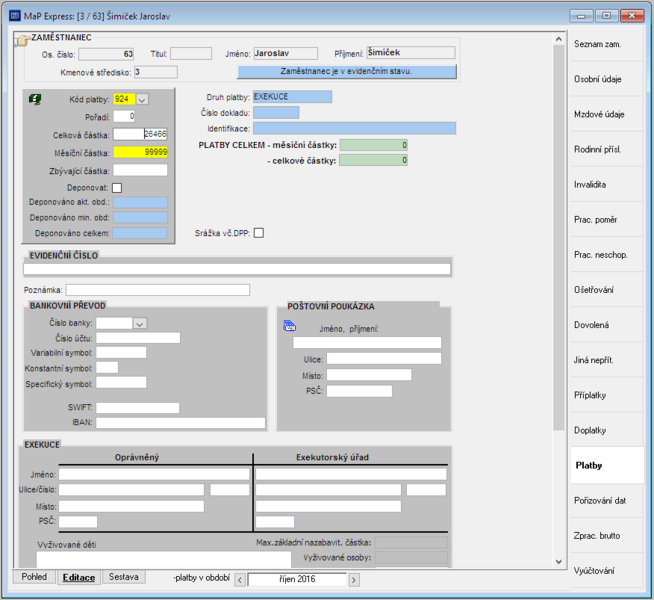The height and width of the screenshot is (600, 654).
Task: Select the Invalidita tab
Action: pos(607,185)
